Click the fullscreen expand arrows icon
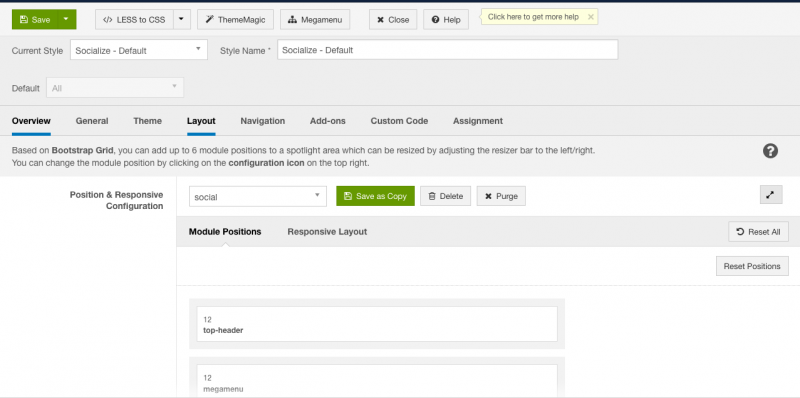 click(771, 194)
